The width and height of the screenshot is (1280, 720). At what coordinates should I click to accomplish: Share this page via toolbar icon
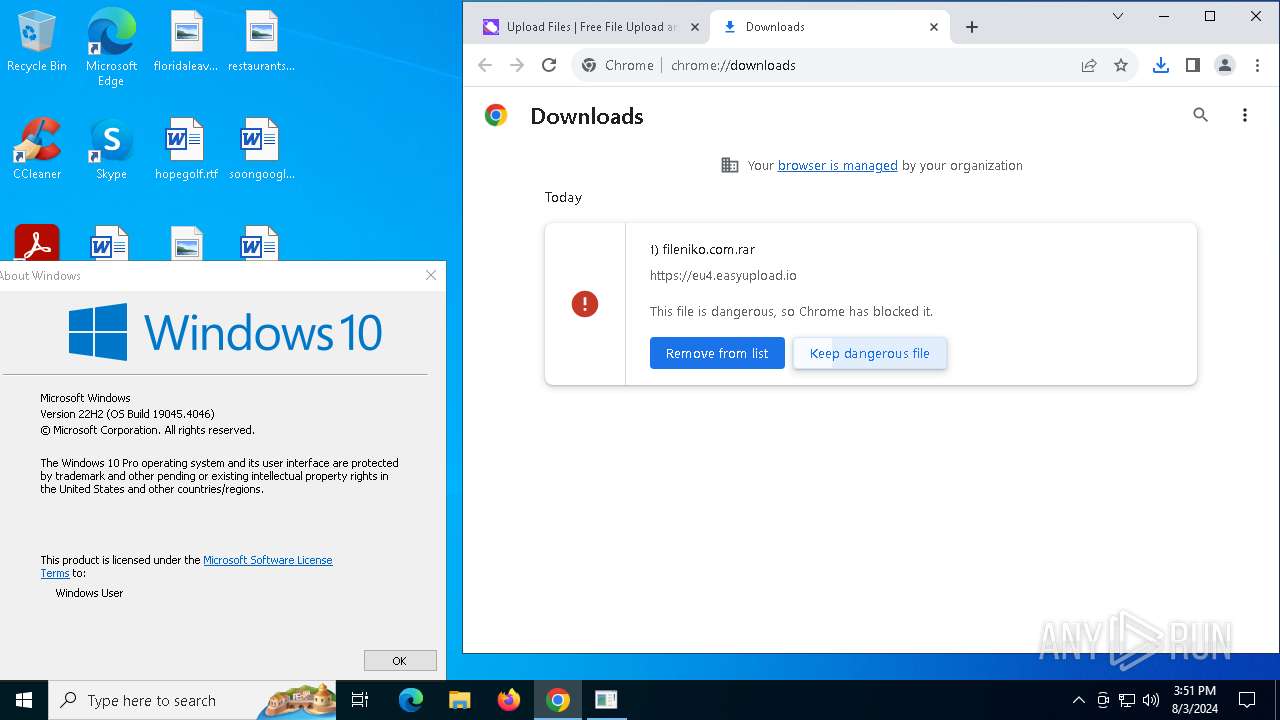[1089, 65]
